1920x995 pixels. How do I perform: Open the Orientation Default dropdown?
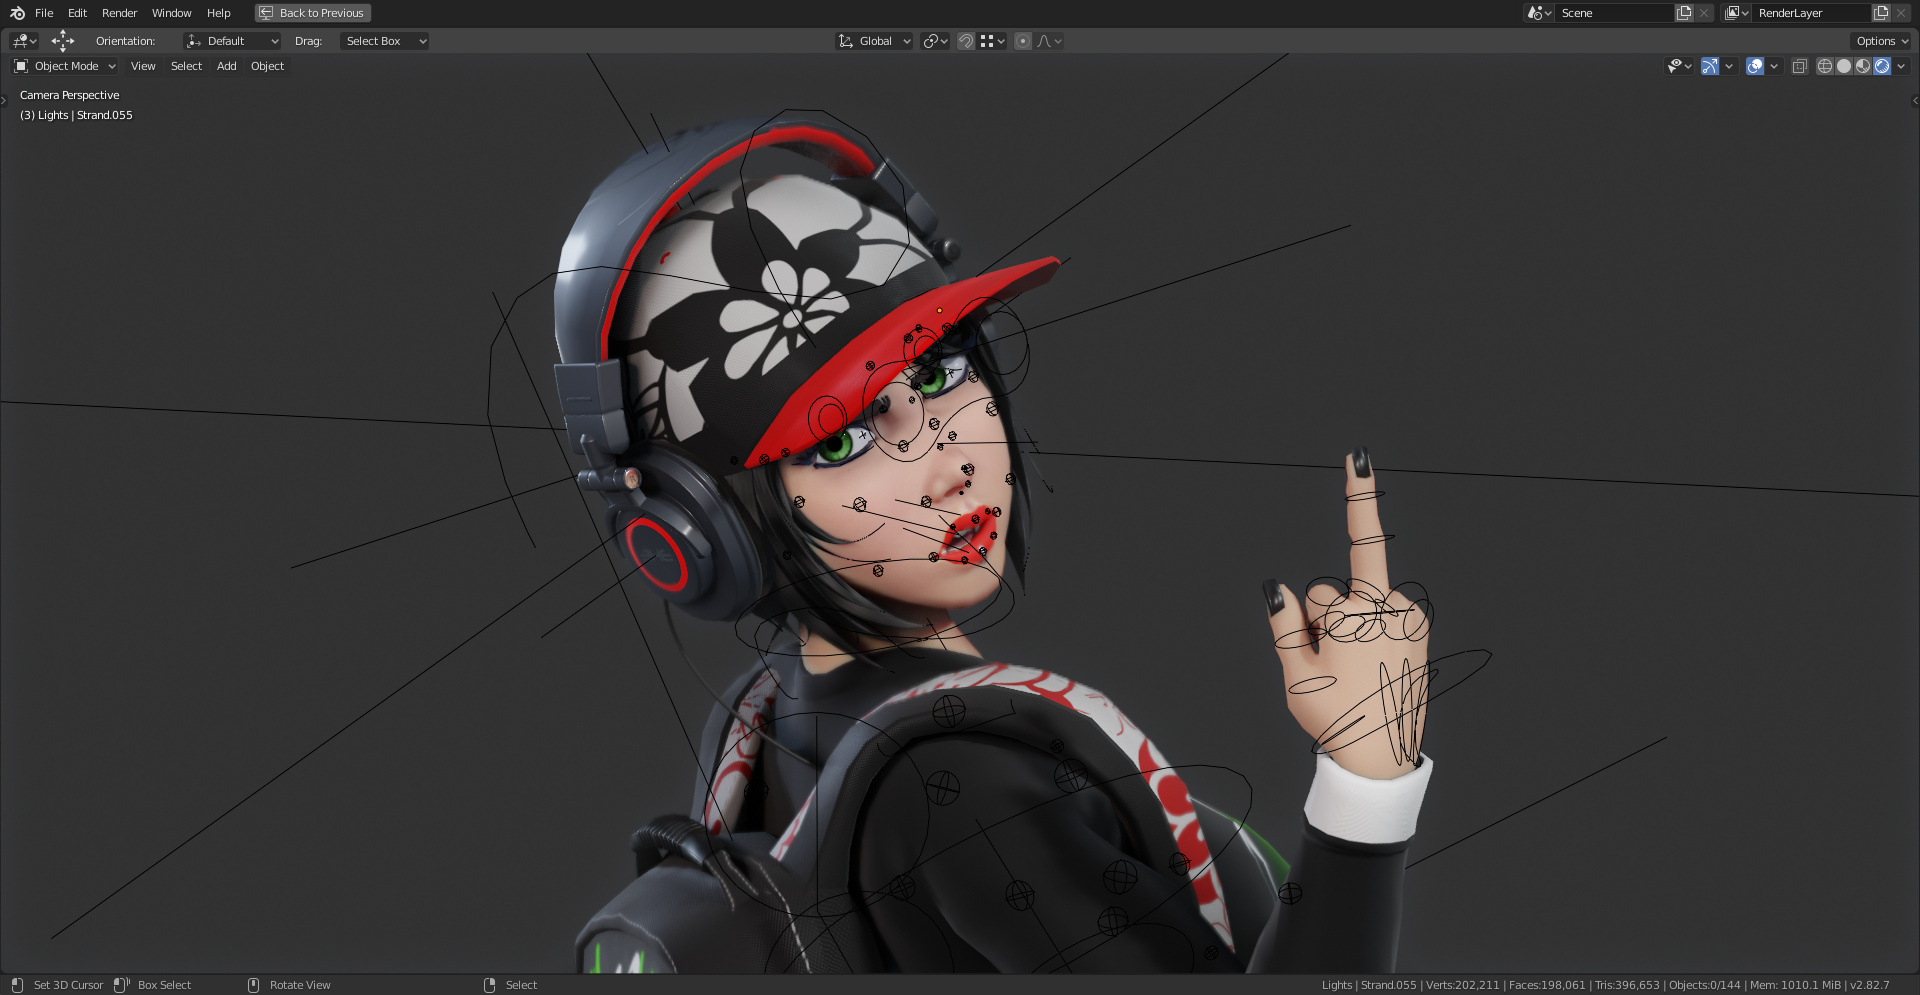(232, 41)
